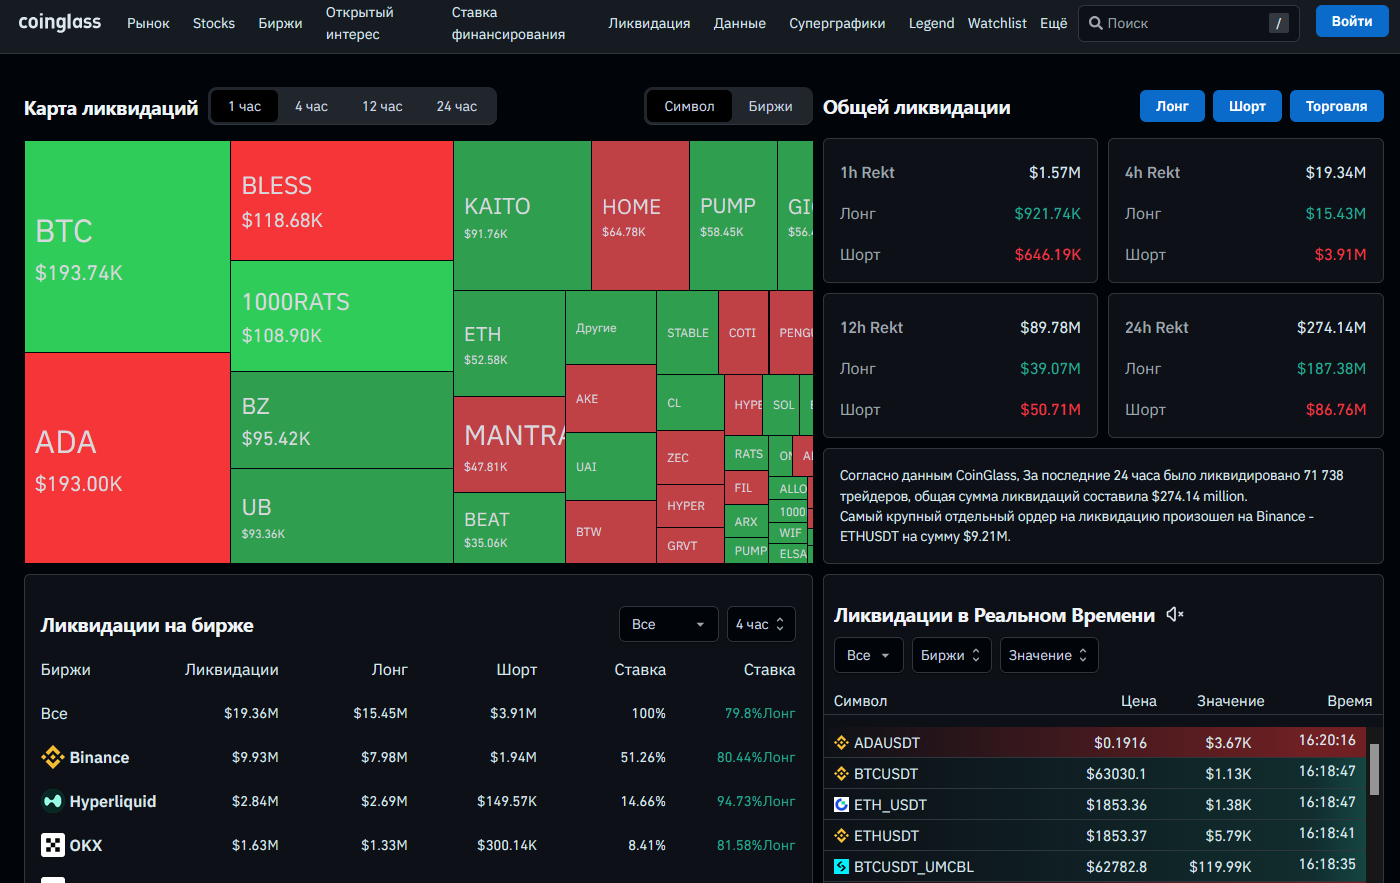Open the Биржи item in top navigation
The image size is (1400, 883).
280,23
